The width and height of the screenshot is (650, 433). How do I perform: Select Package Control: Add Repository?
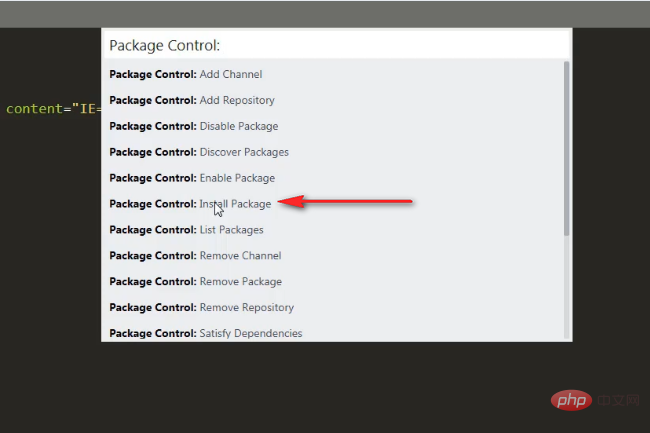(x=333, y=100)
